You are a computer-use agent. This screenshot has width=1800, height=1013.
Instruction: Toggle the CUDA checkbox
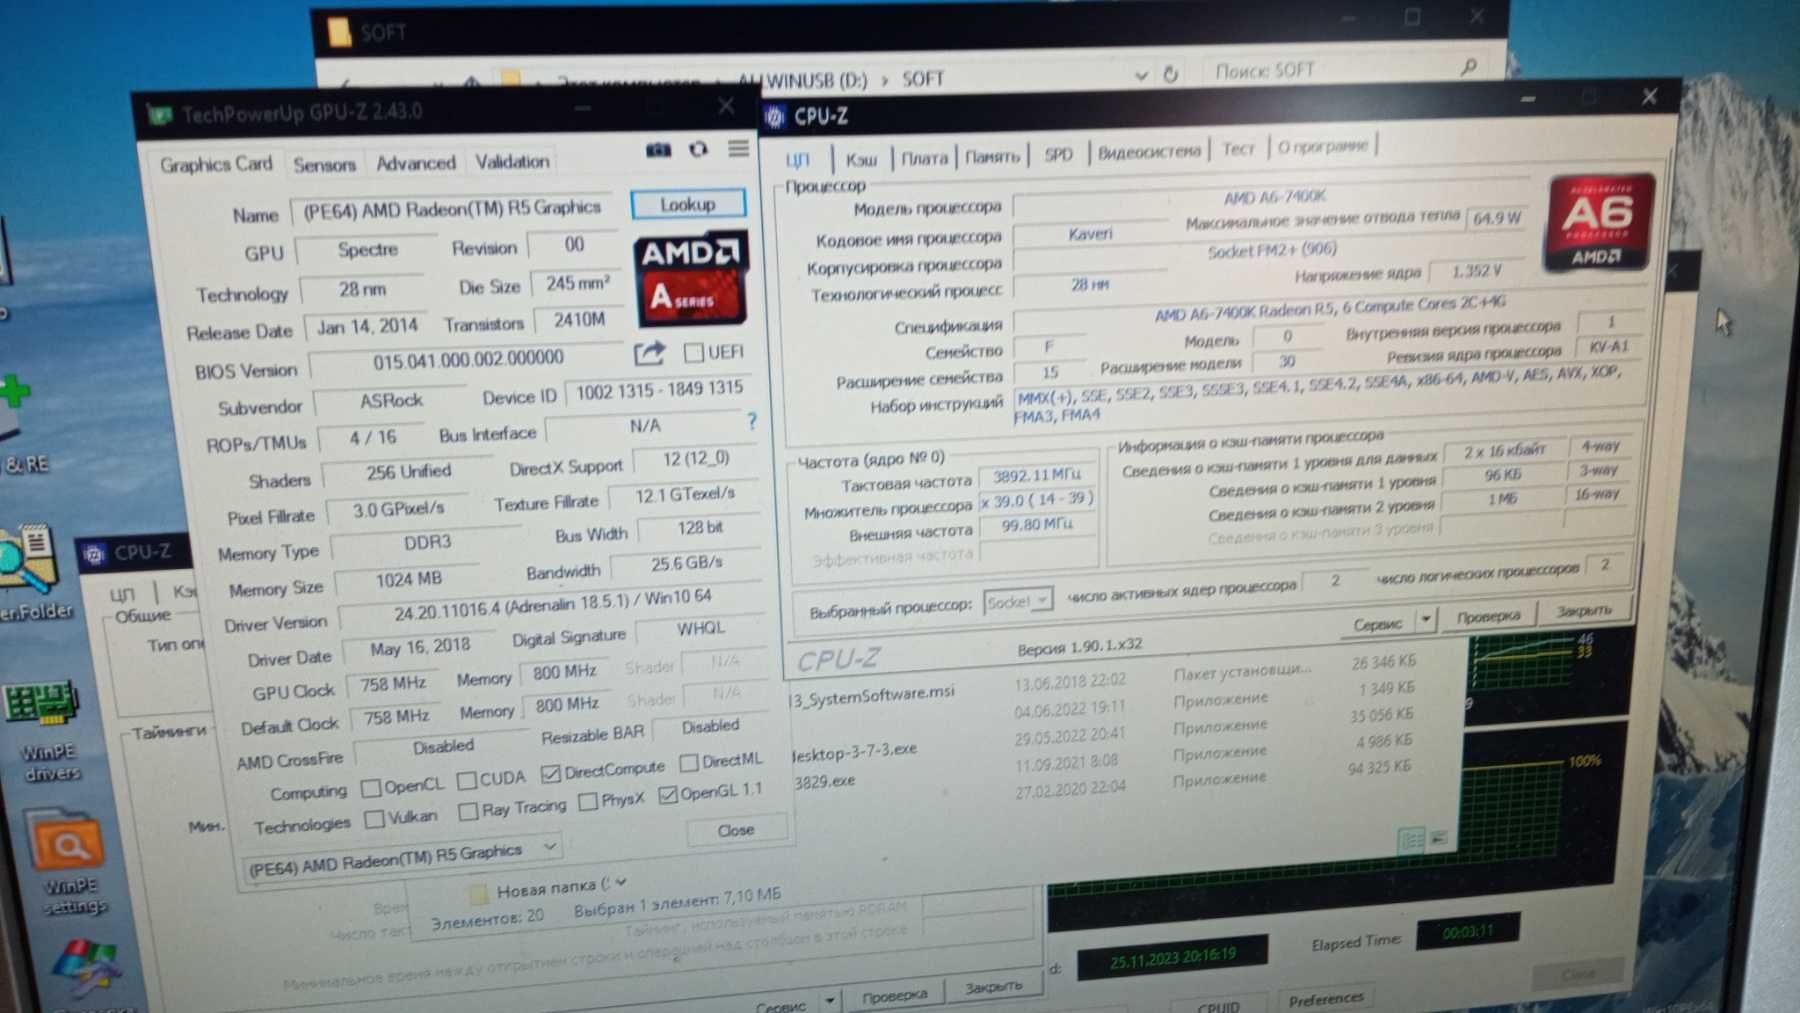point(466,779)
